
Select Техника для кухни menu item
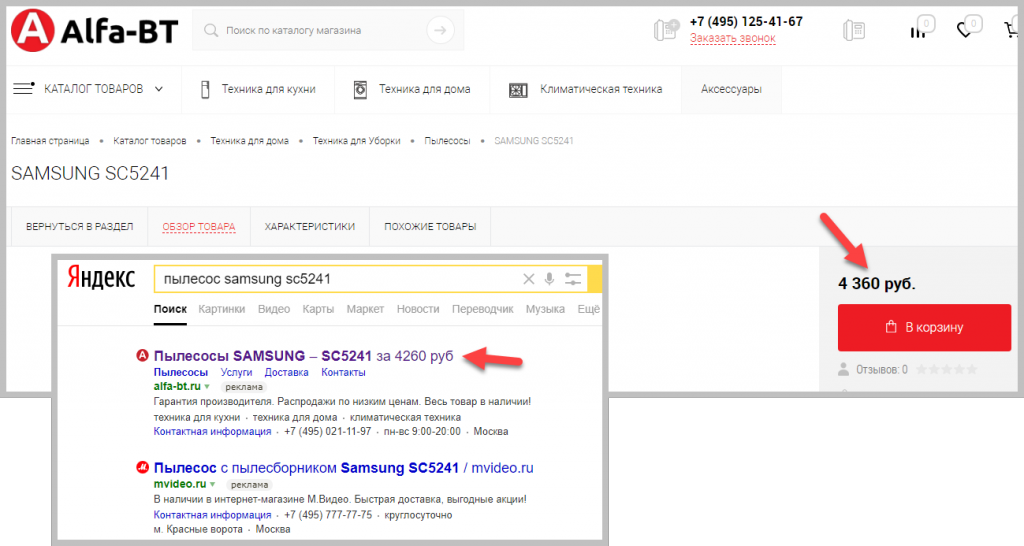click(x=258, y=89)
